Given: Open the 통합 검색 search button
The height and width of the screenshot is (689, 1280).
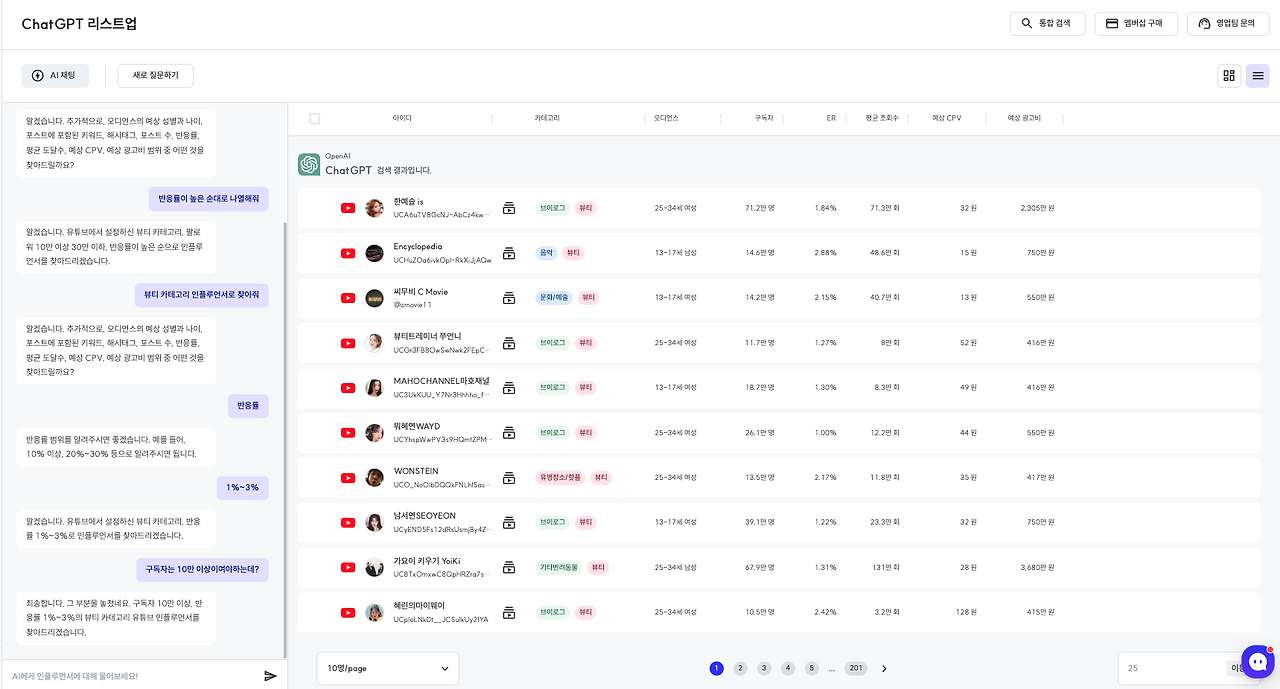Looking at the screenshot, I should pyautogui.click(x=1047, y=23).
